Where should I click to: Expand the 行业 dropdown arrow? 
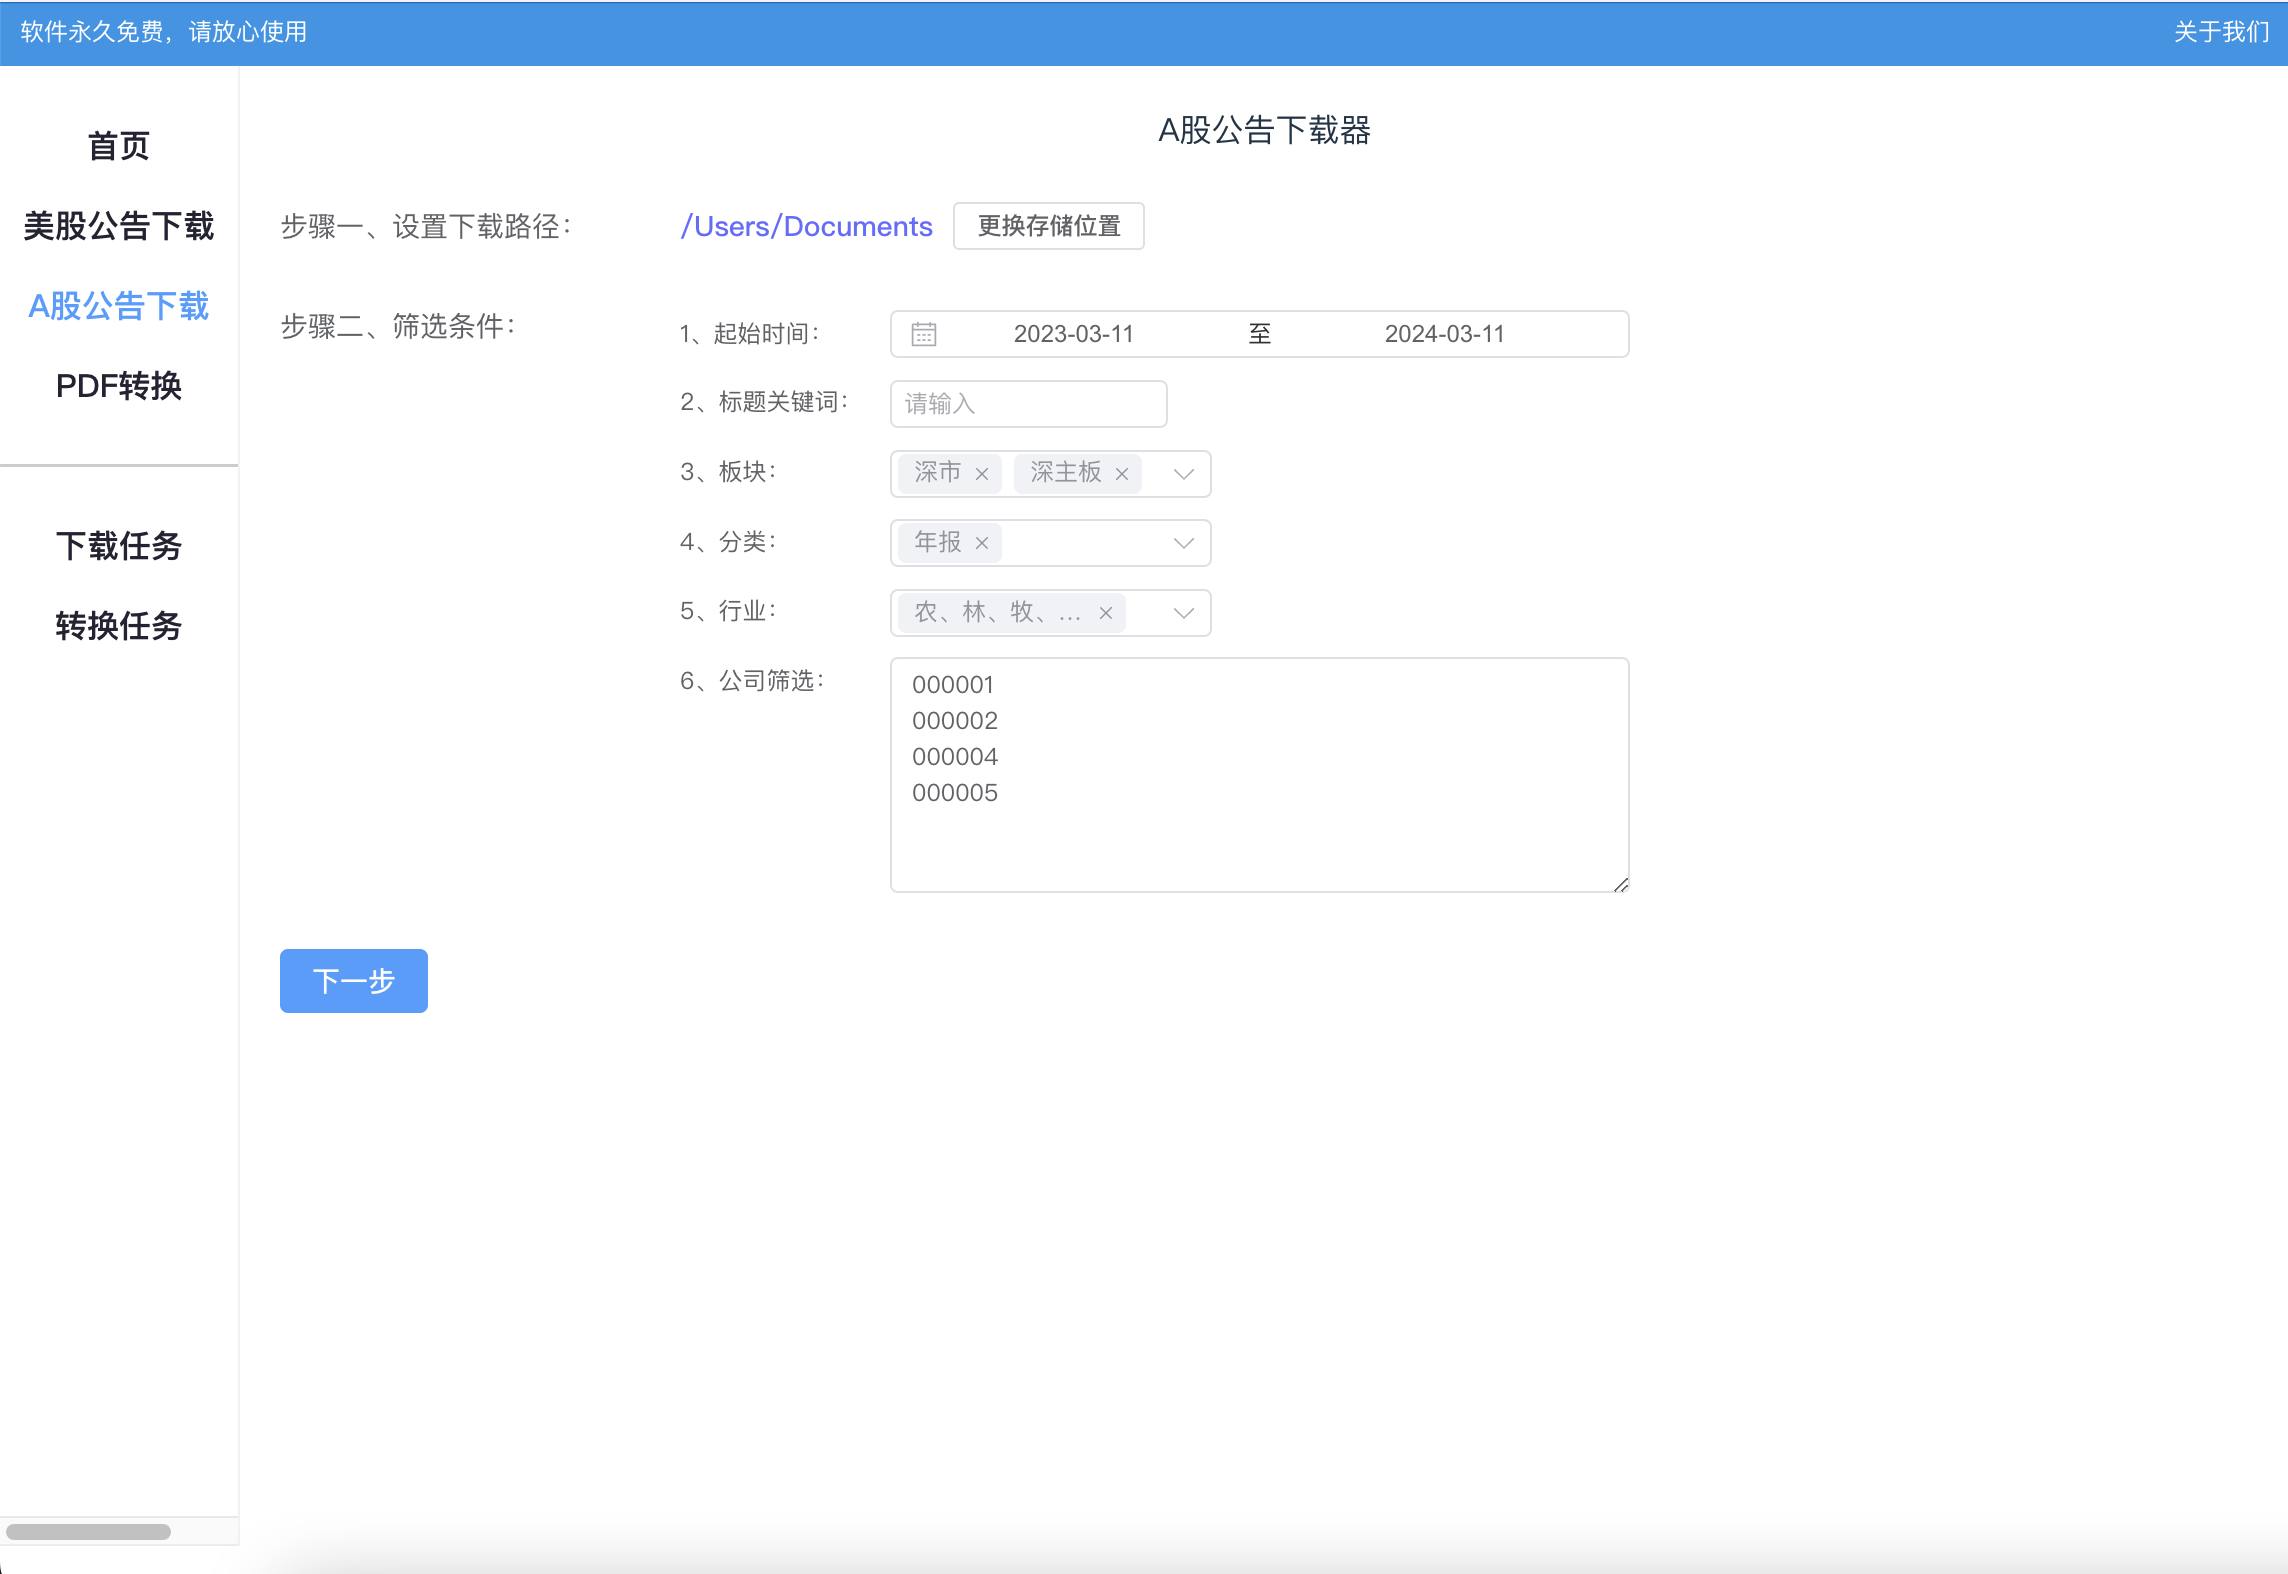[x=1184, y=613]
